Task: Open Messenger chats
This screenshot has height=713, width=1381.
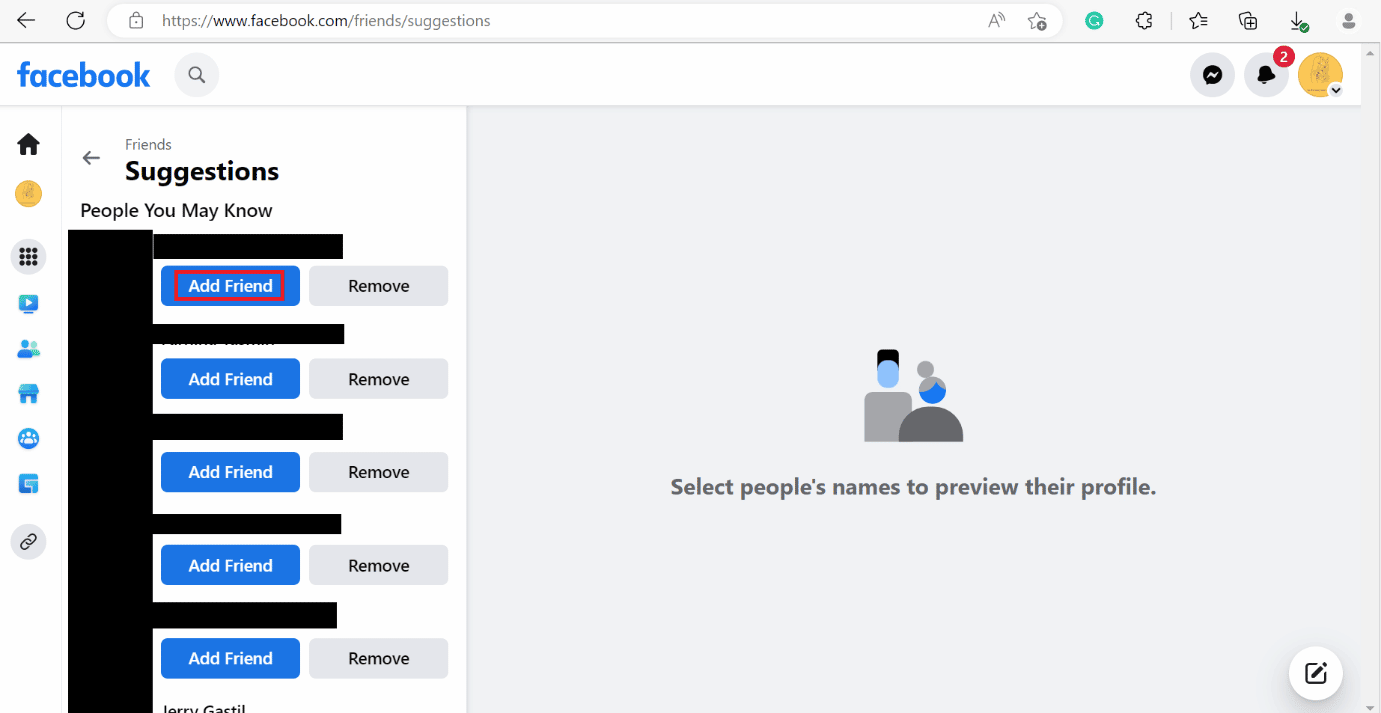Action: [x=1211, y=74]
